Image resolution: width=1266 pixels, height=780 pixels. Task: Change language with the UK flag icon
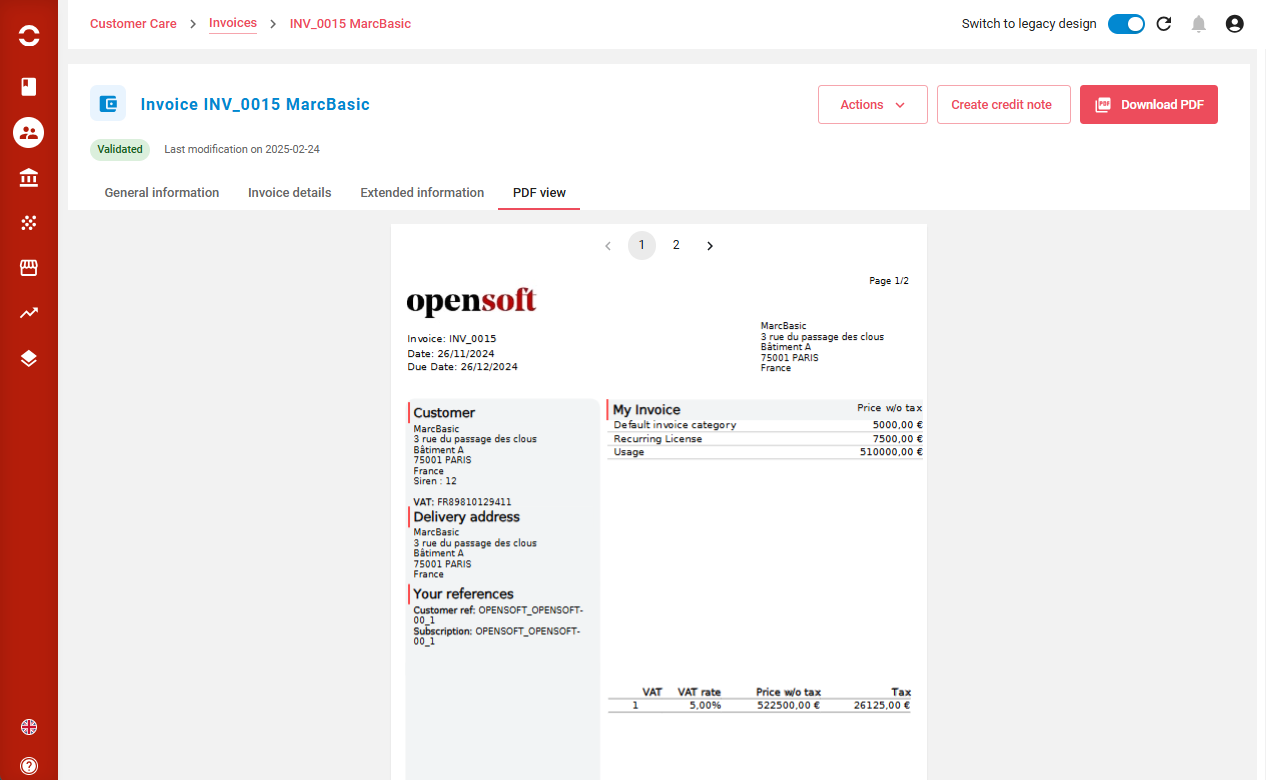pyautogui.click(x=29, y=727)
